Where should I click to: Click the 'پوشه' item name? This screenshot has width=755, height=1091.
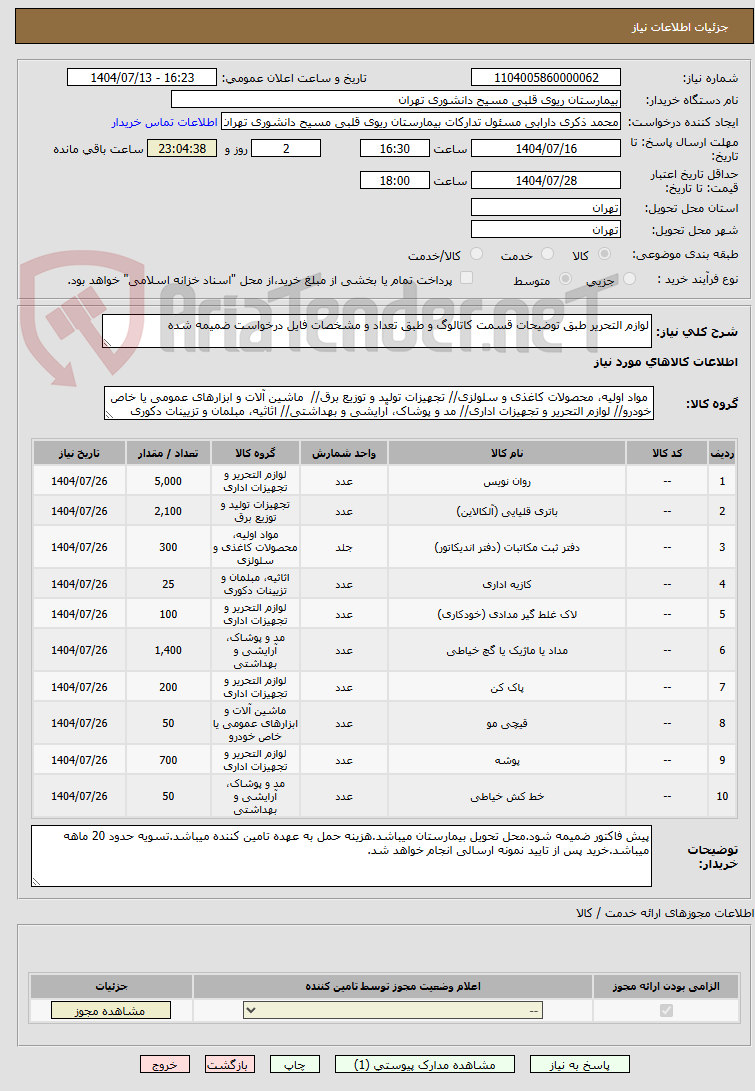click(507, 760)
